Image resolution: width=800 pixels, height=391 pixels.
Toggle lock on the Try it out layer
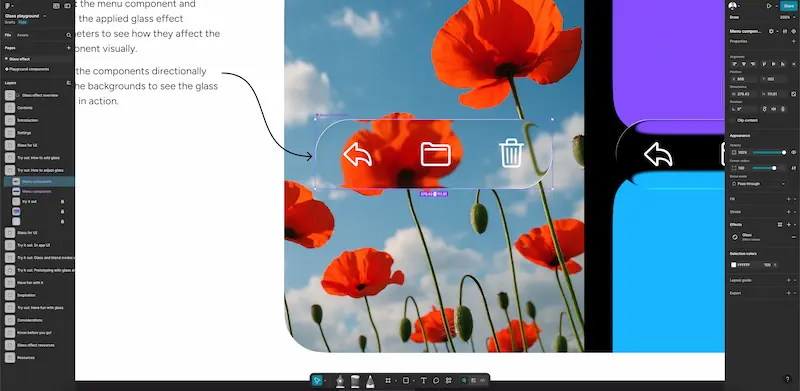click(63, 202)
